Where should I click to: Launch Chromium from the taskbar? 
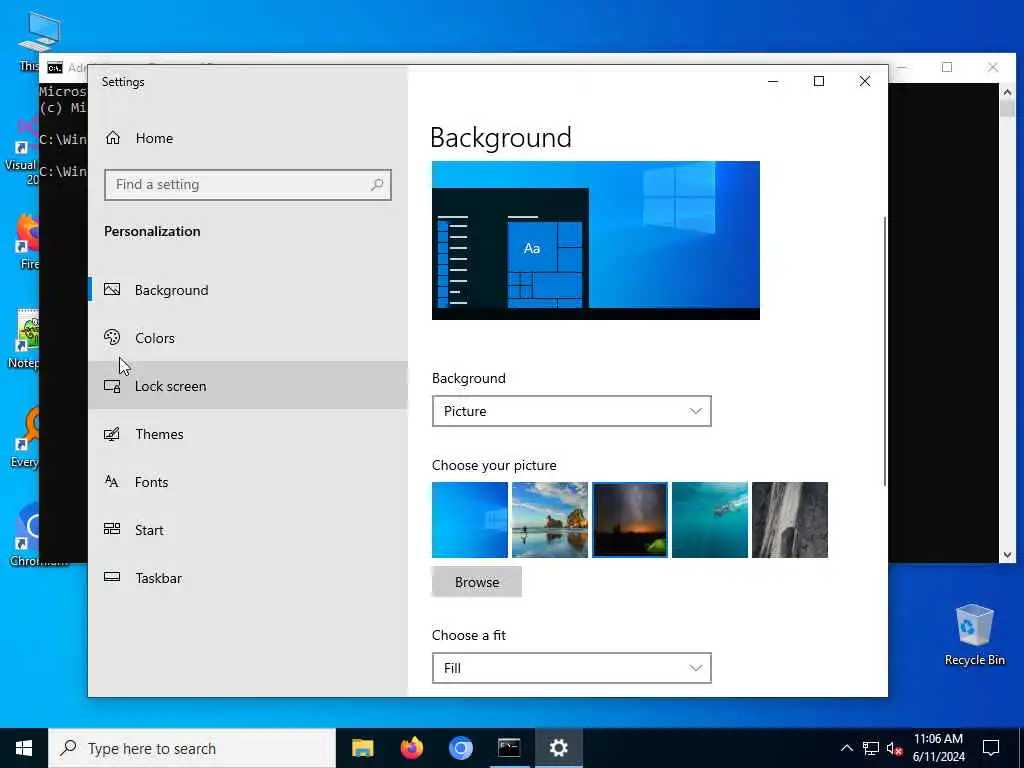click(x=460, y=748)
